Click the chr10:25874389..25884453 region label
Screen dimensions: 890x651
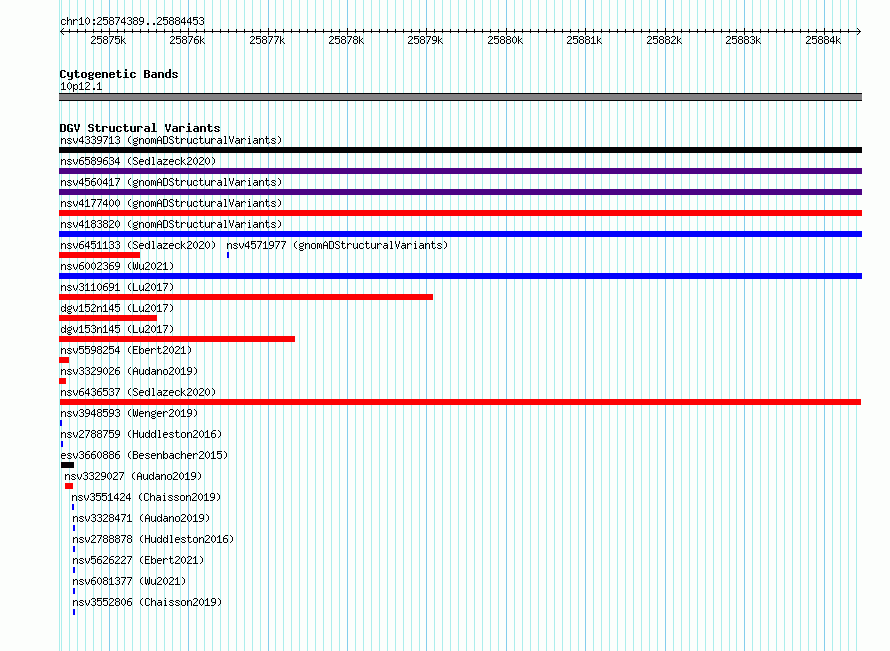132,21
